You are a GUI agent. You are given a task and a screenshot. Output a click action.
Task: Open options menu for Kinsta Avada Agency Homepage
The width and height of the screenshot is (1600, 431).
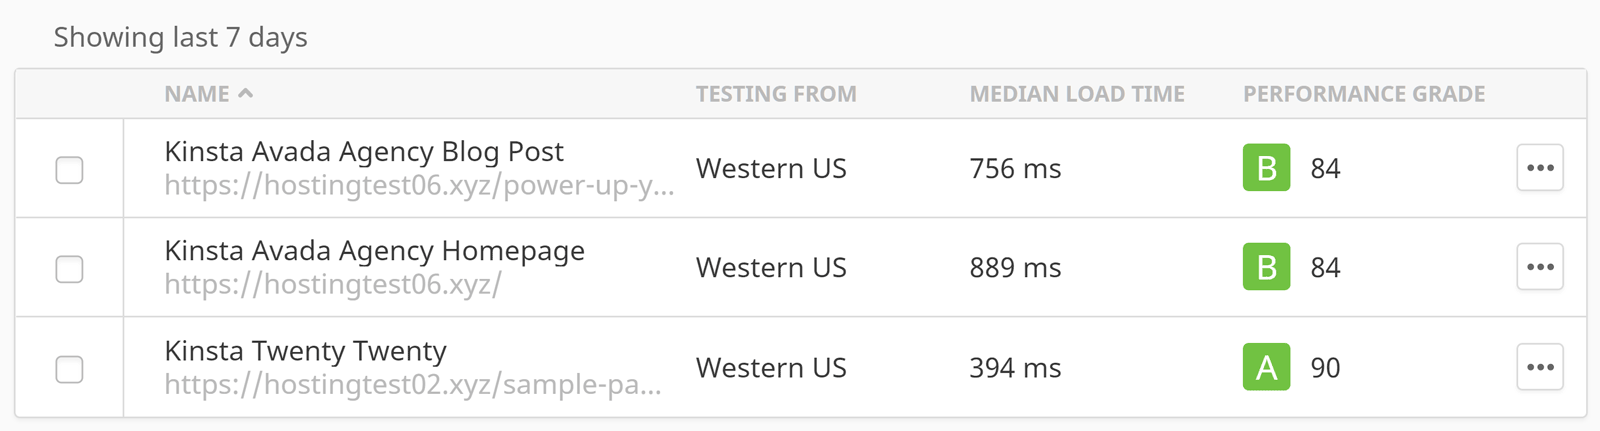point(1540,267)
